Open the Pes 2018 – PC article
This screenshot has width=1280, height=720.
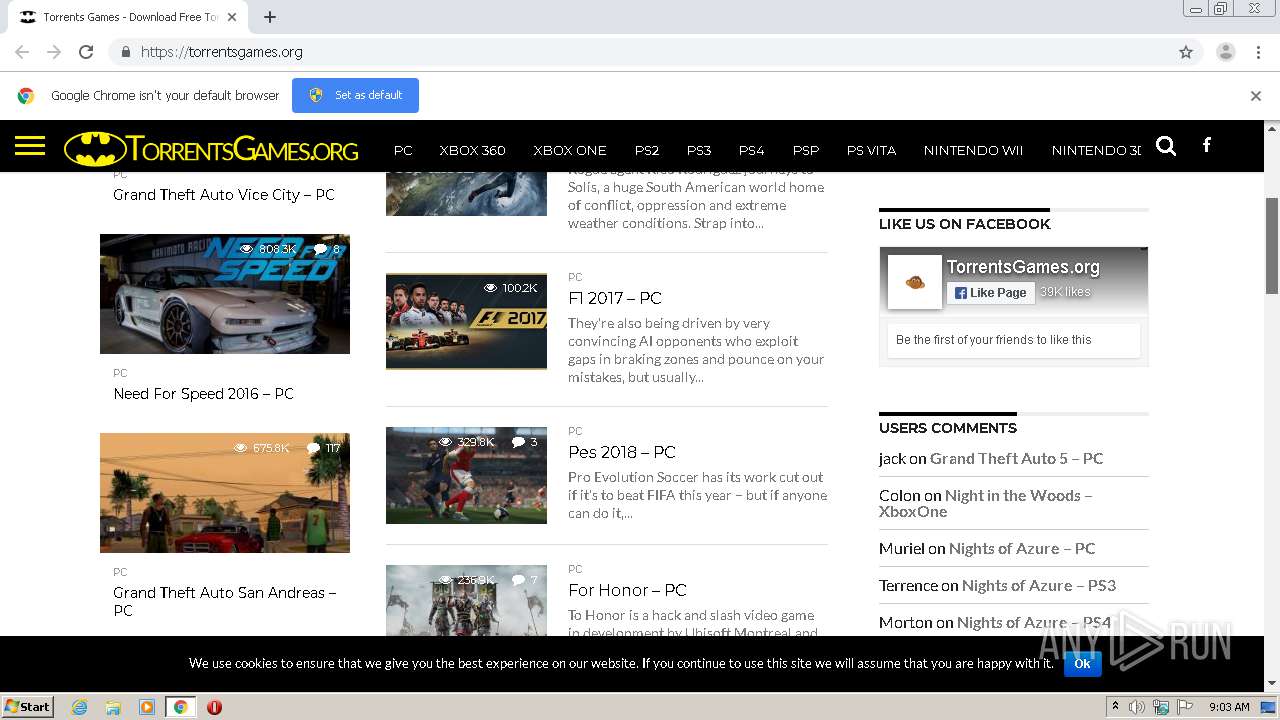(x=622, y=452)
